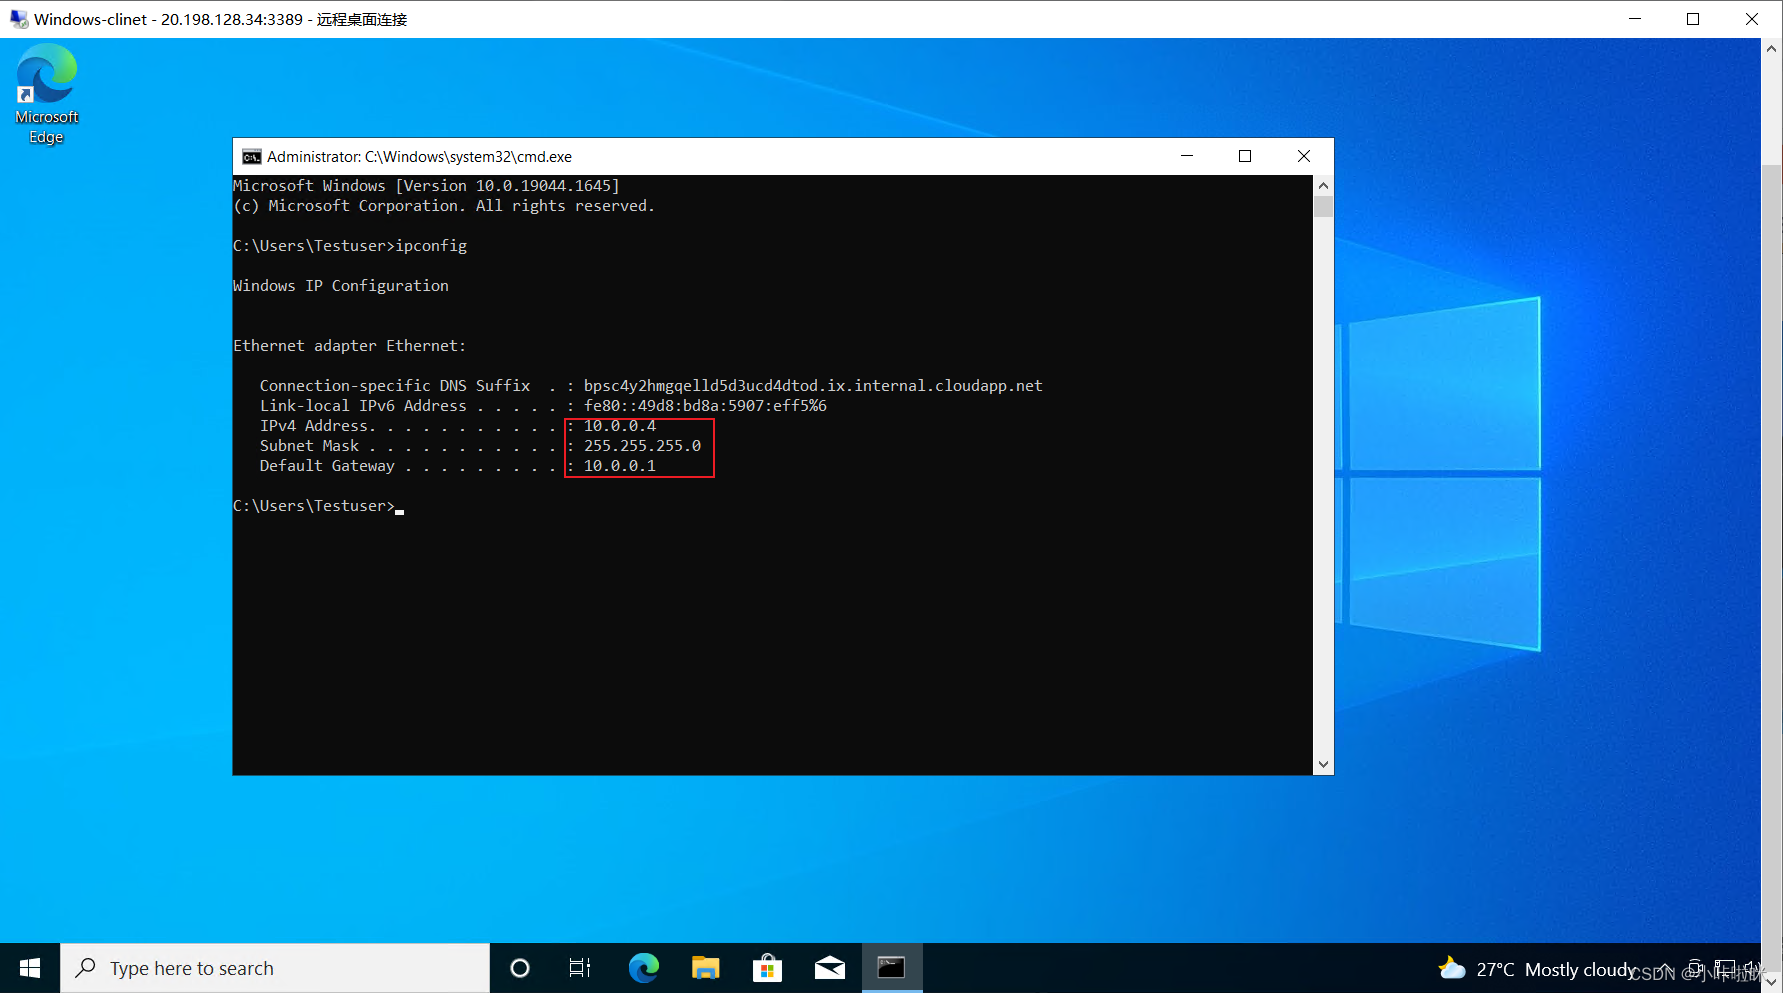
Task: Click the link-local IPv6 address value
Action: 705,406
